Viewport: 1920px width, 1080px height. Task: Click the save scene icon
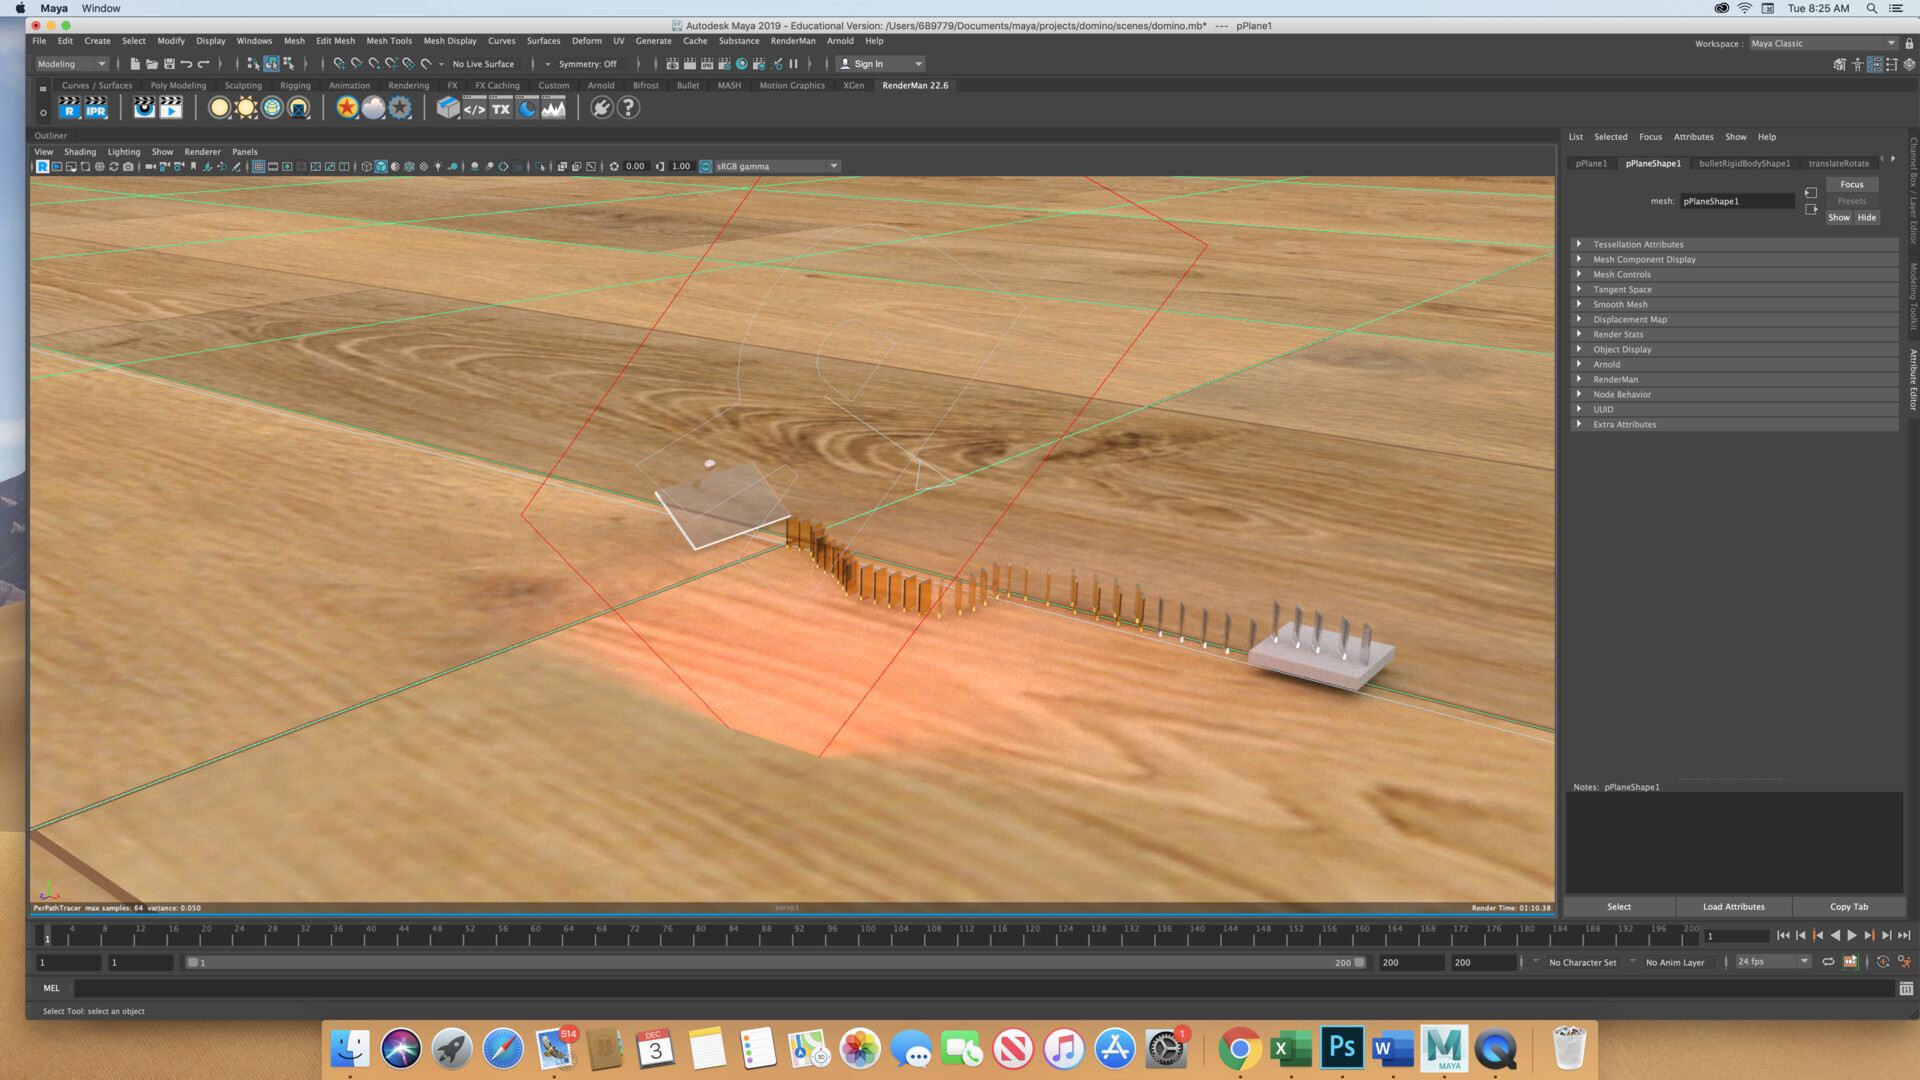(169, 64)
